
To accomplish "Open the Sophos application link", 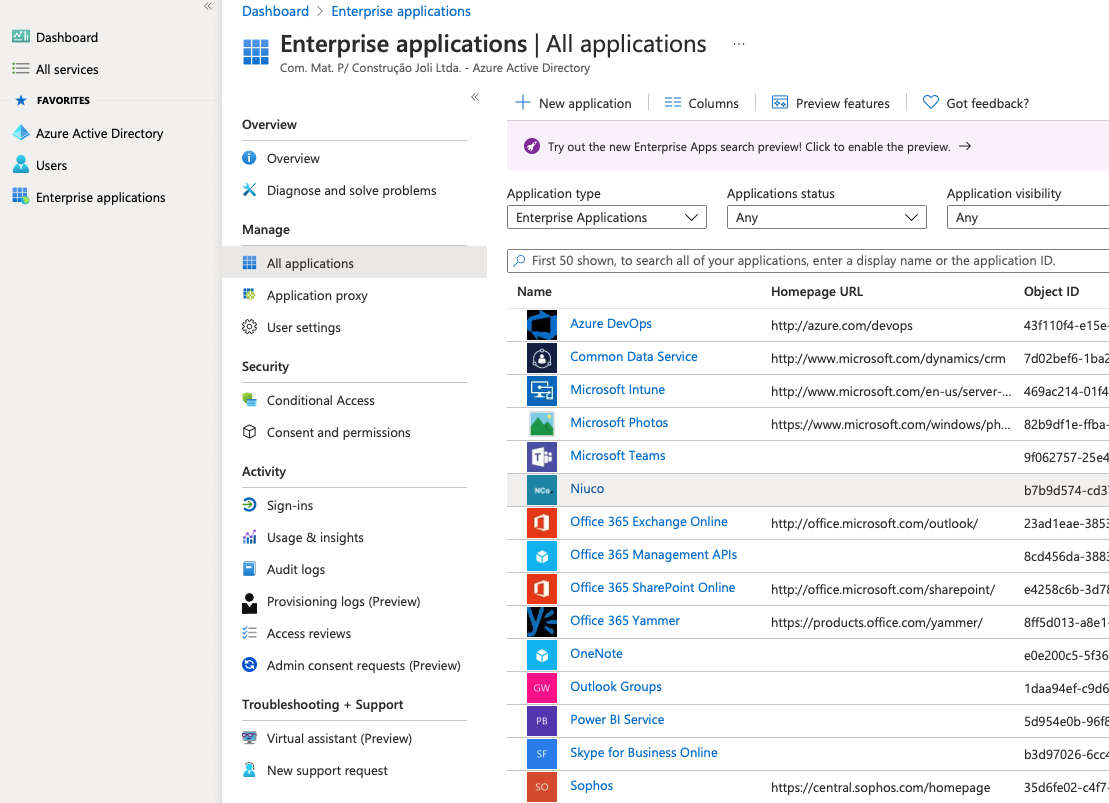I will pyautogui.click(x=591, y=785).
